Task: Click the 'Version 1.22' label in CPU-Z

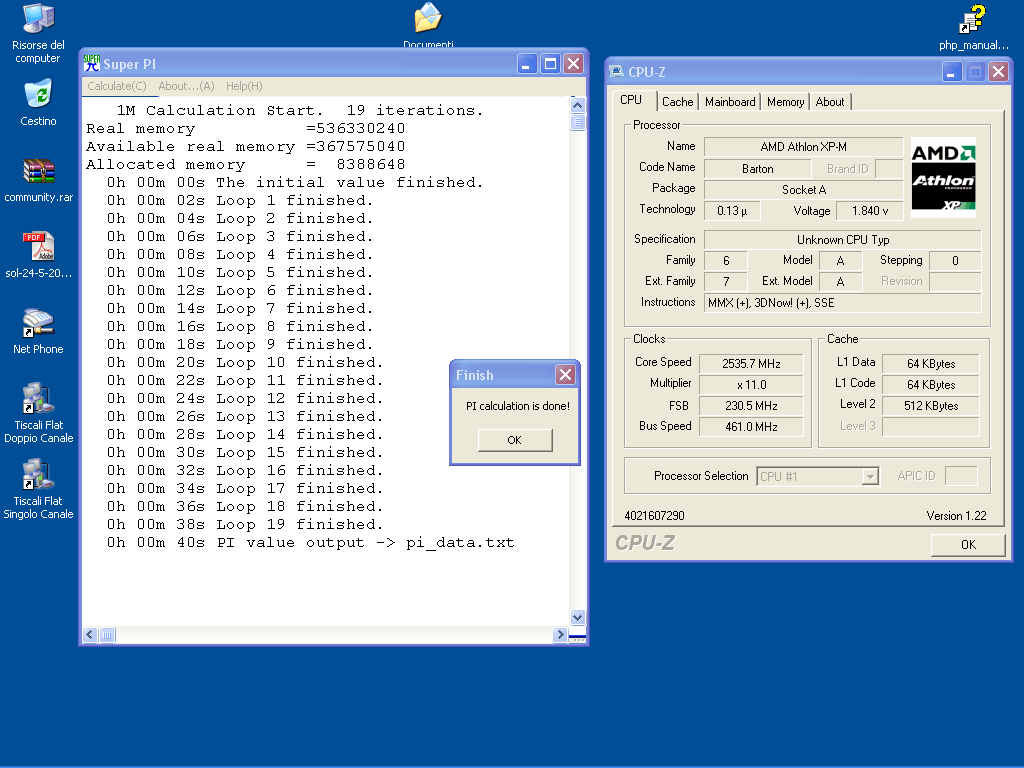Action: [x=956, y=516]
